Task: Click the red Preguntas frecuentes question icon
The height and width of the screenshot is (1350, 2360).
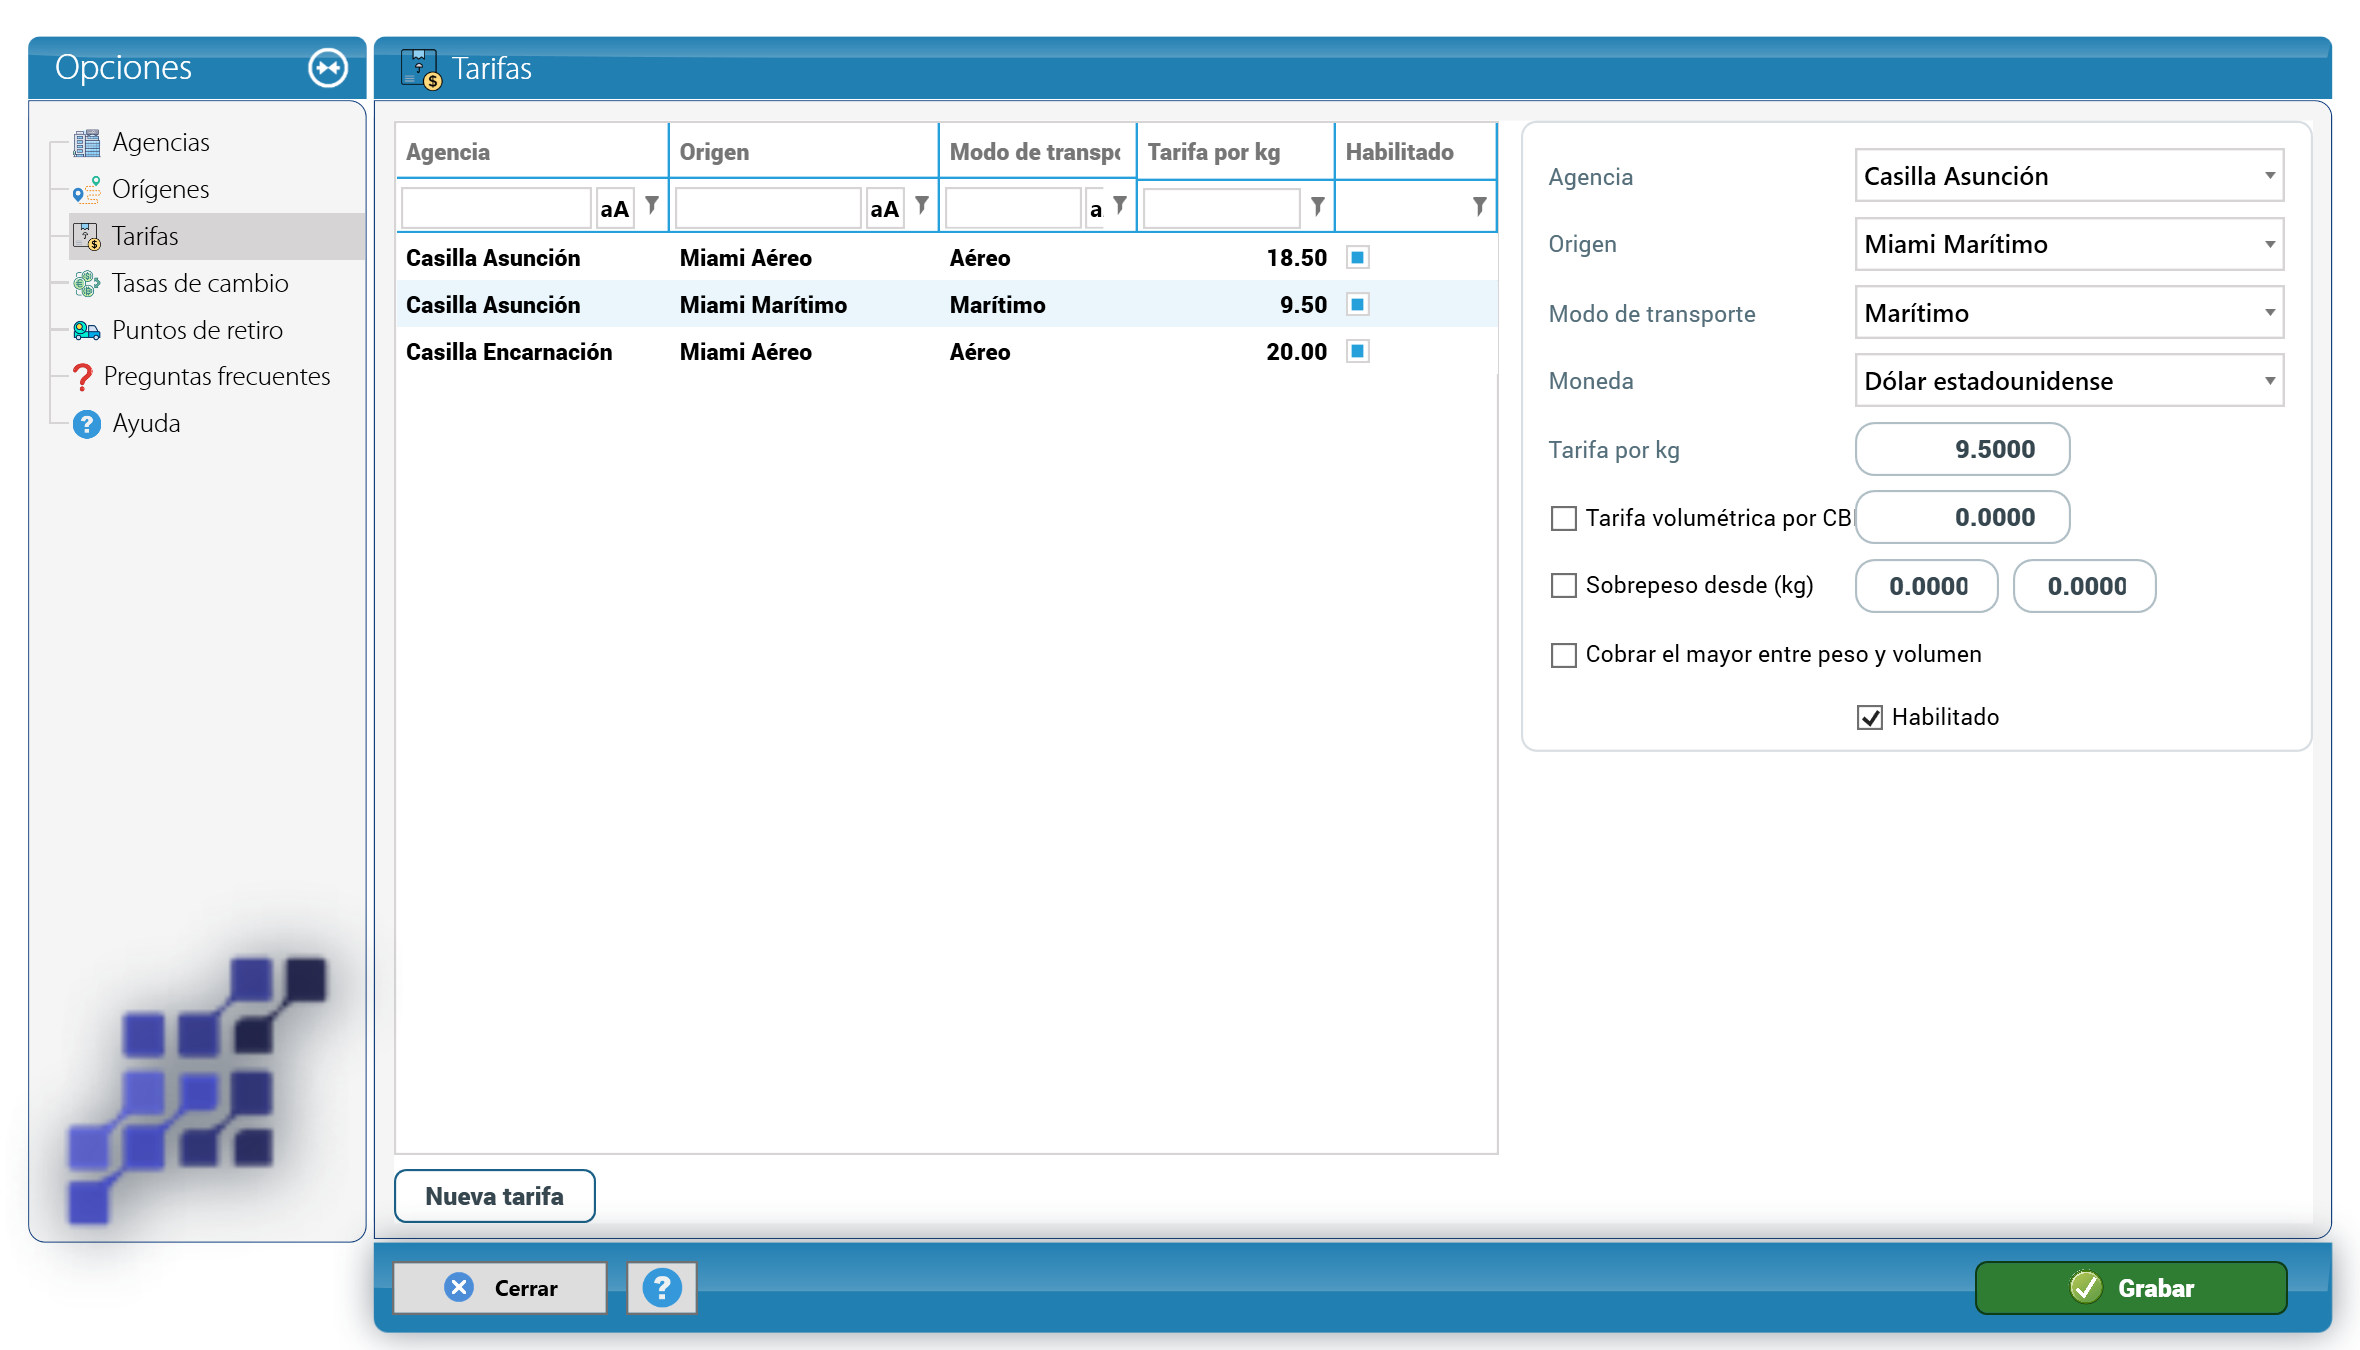Action: click(x=83, y=377)
